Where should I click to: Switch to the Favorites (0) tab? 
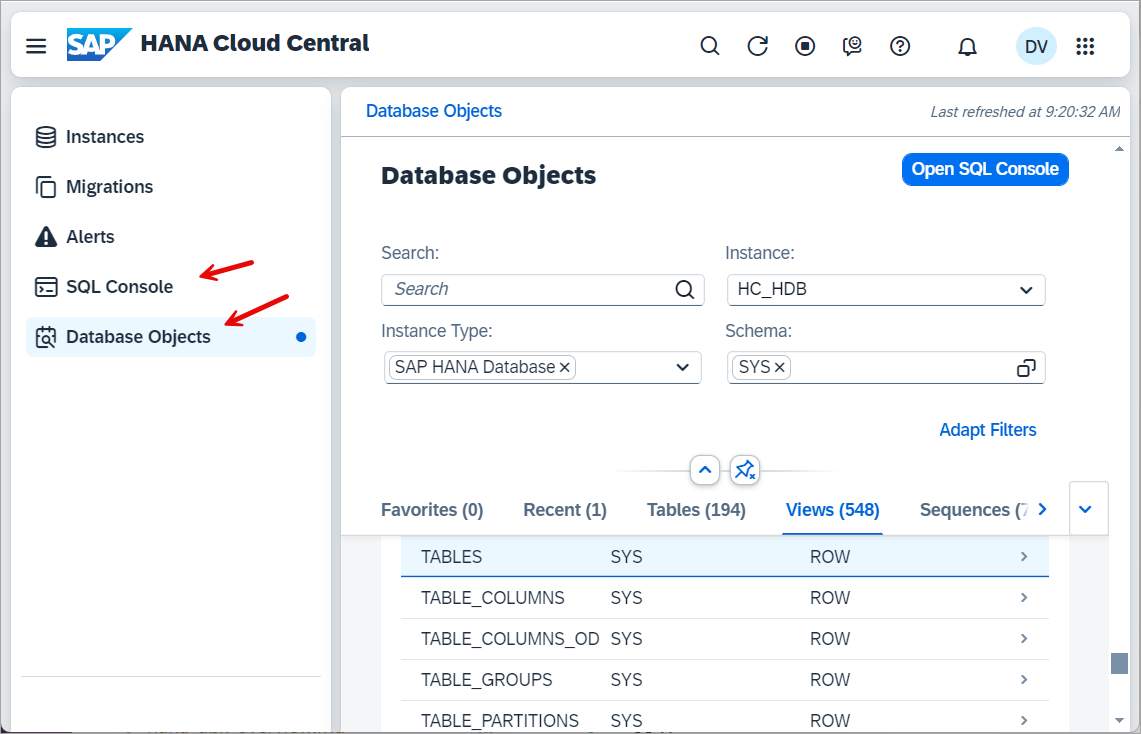point(432,510)
